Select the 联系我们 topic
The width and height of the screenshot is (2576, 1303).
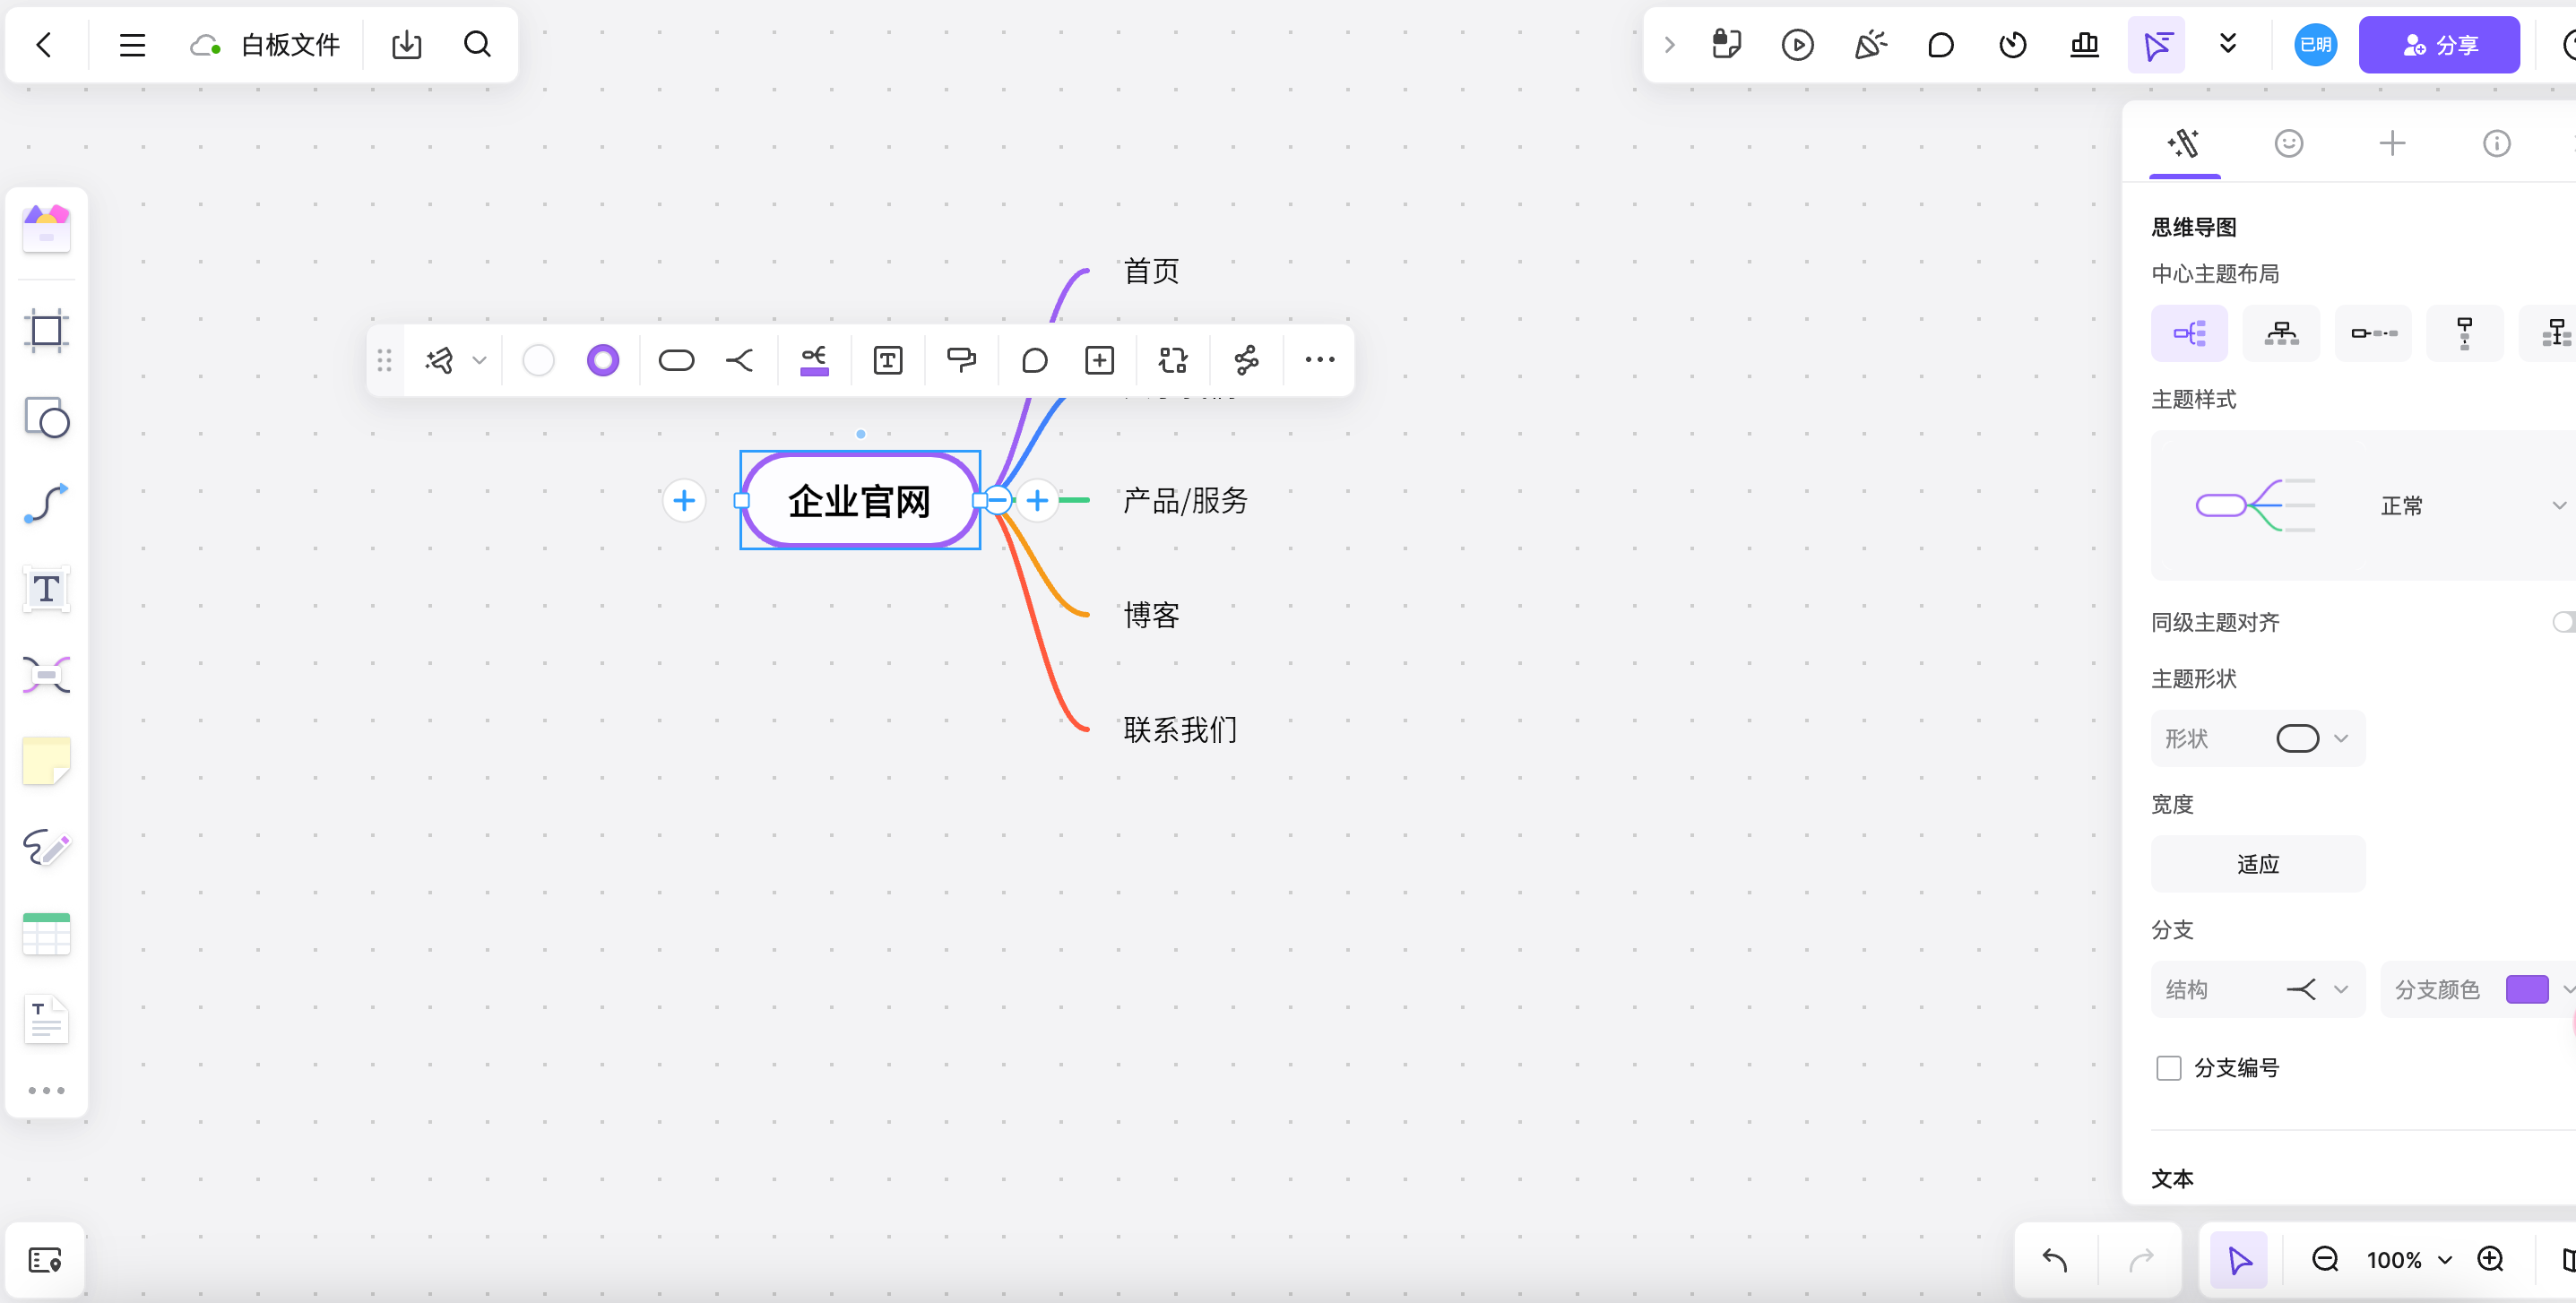tap(1180, 730)
